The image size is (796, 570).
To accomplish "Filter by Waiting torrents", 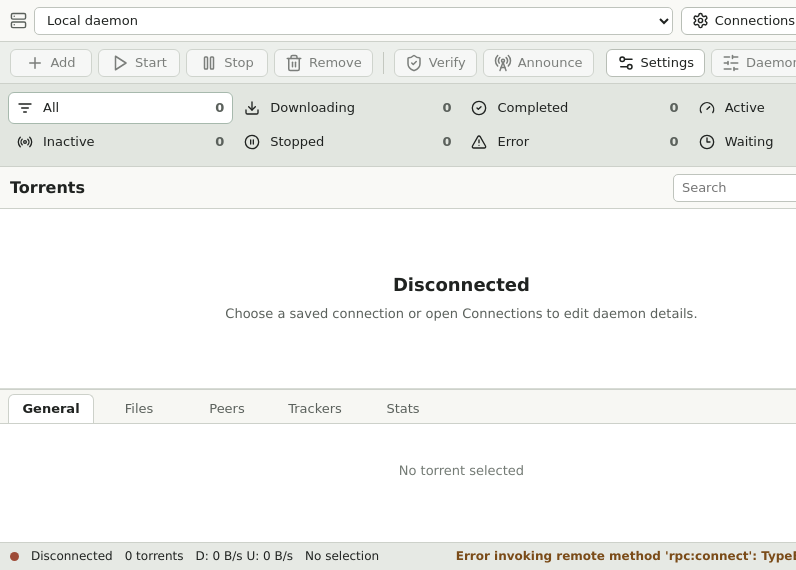I will click(743, 142).
